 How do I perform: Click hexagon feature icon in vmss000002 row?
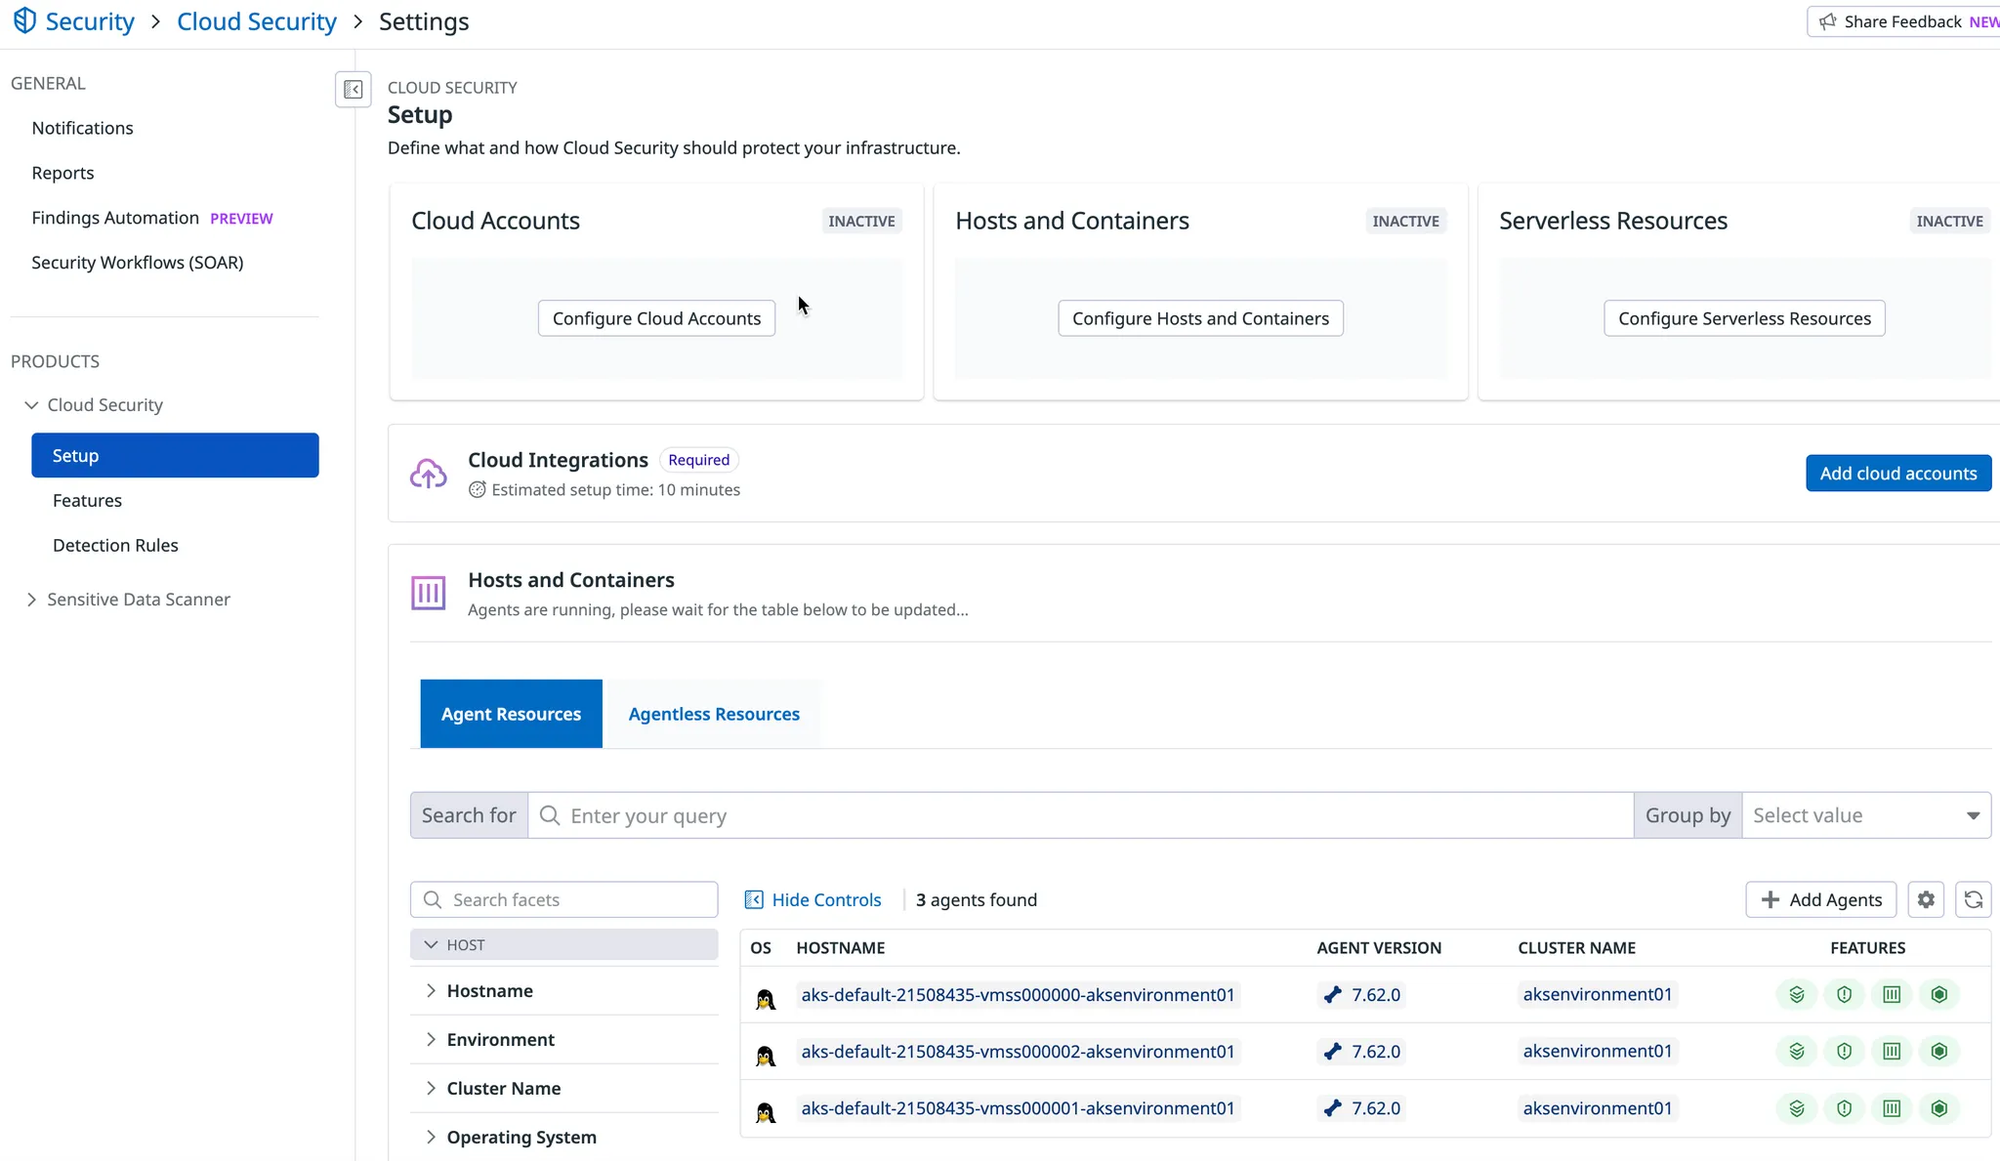(1939, 1051)
